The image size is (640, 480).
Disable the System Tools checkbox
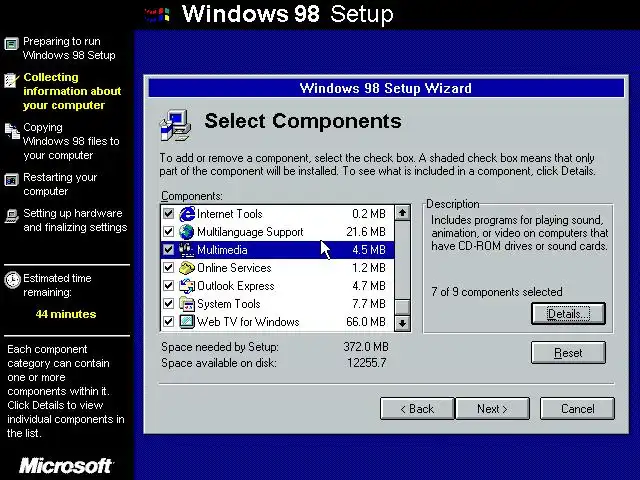pyautogui.click(x=168, y=304)
